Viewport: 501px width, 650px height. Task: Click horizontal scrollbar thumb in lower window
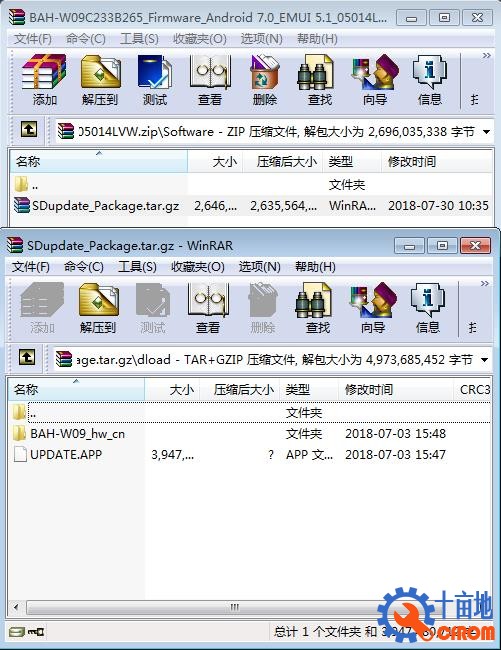pyautogui.click(x=234, y=607)
